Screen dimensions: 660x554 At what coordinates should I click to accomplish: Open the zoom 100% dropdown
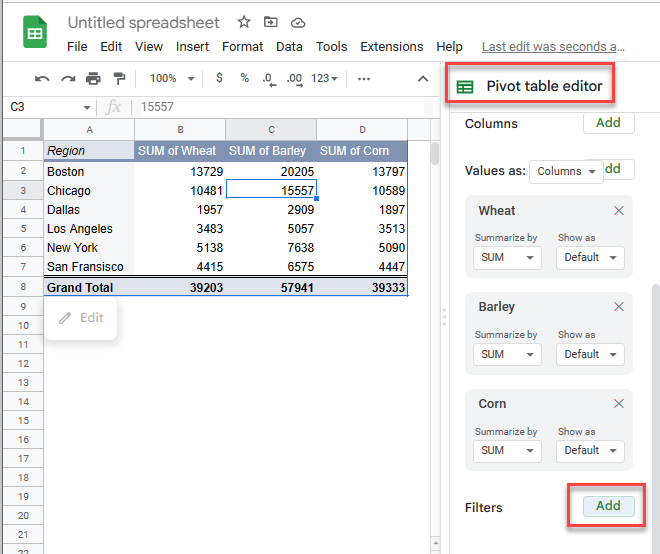point(169,79)
